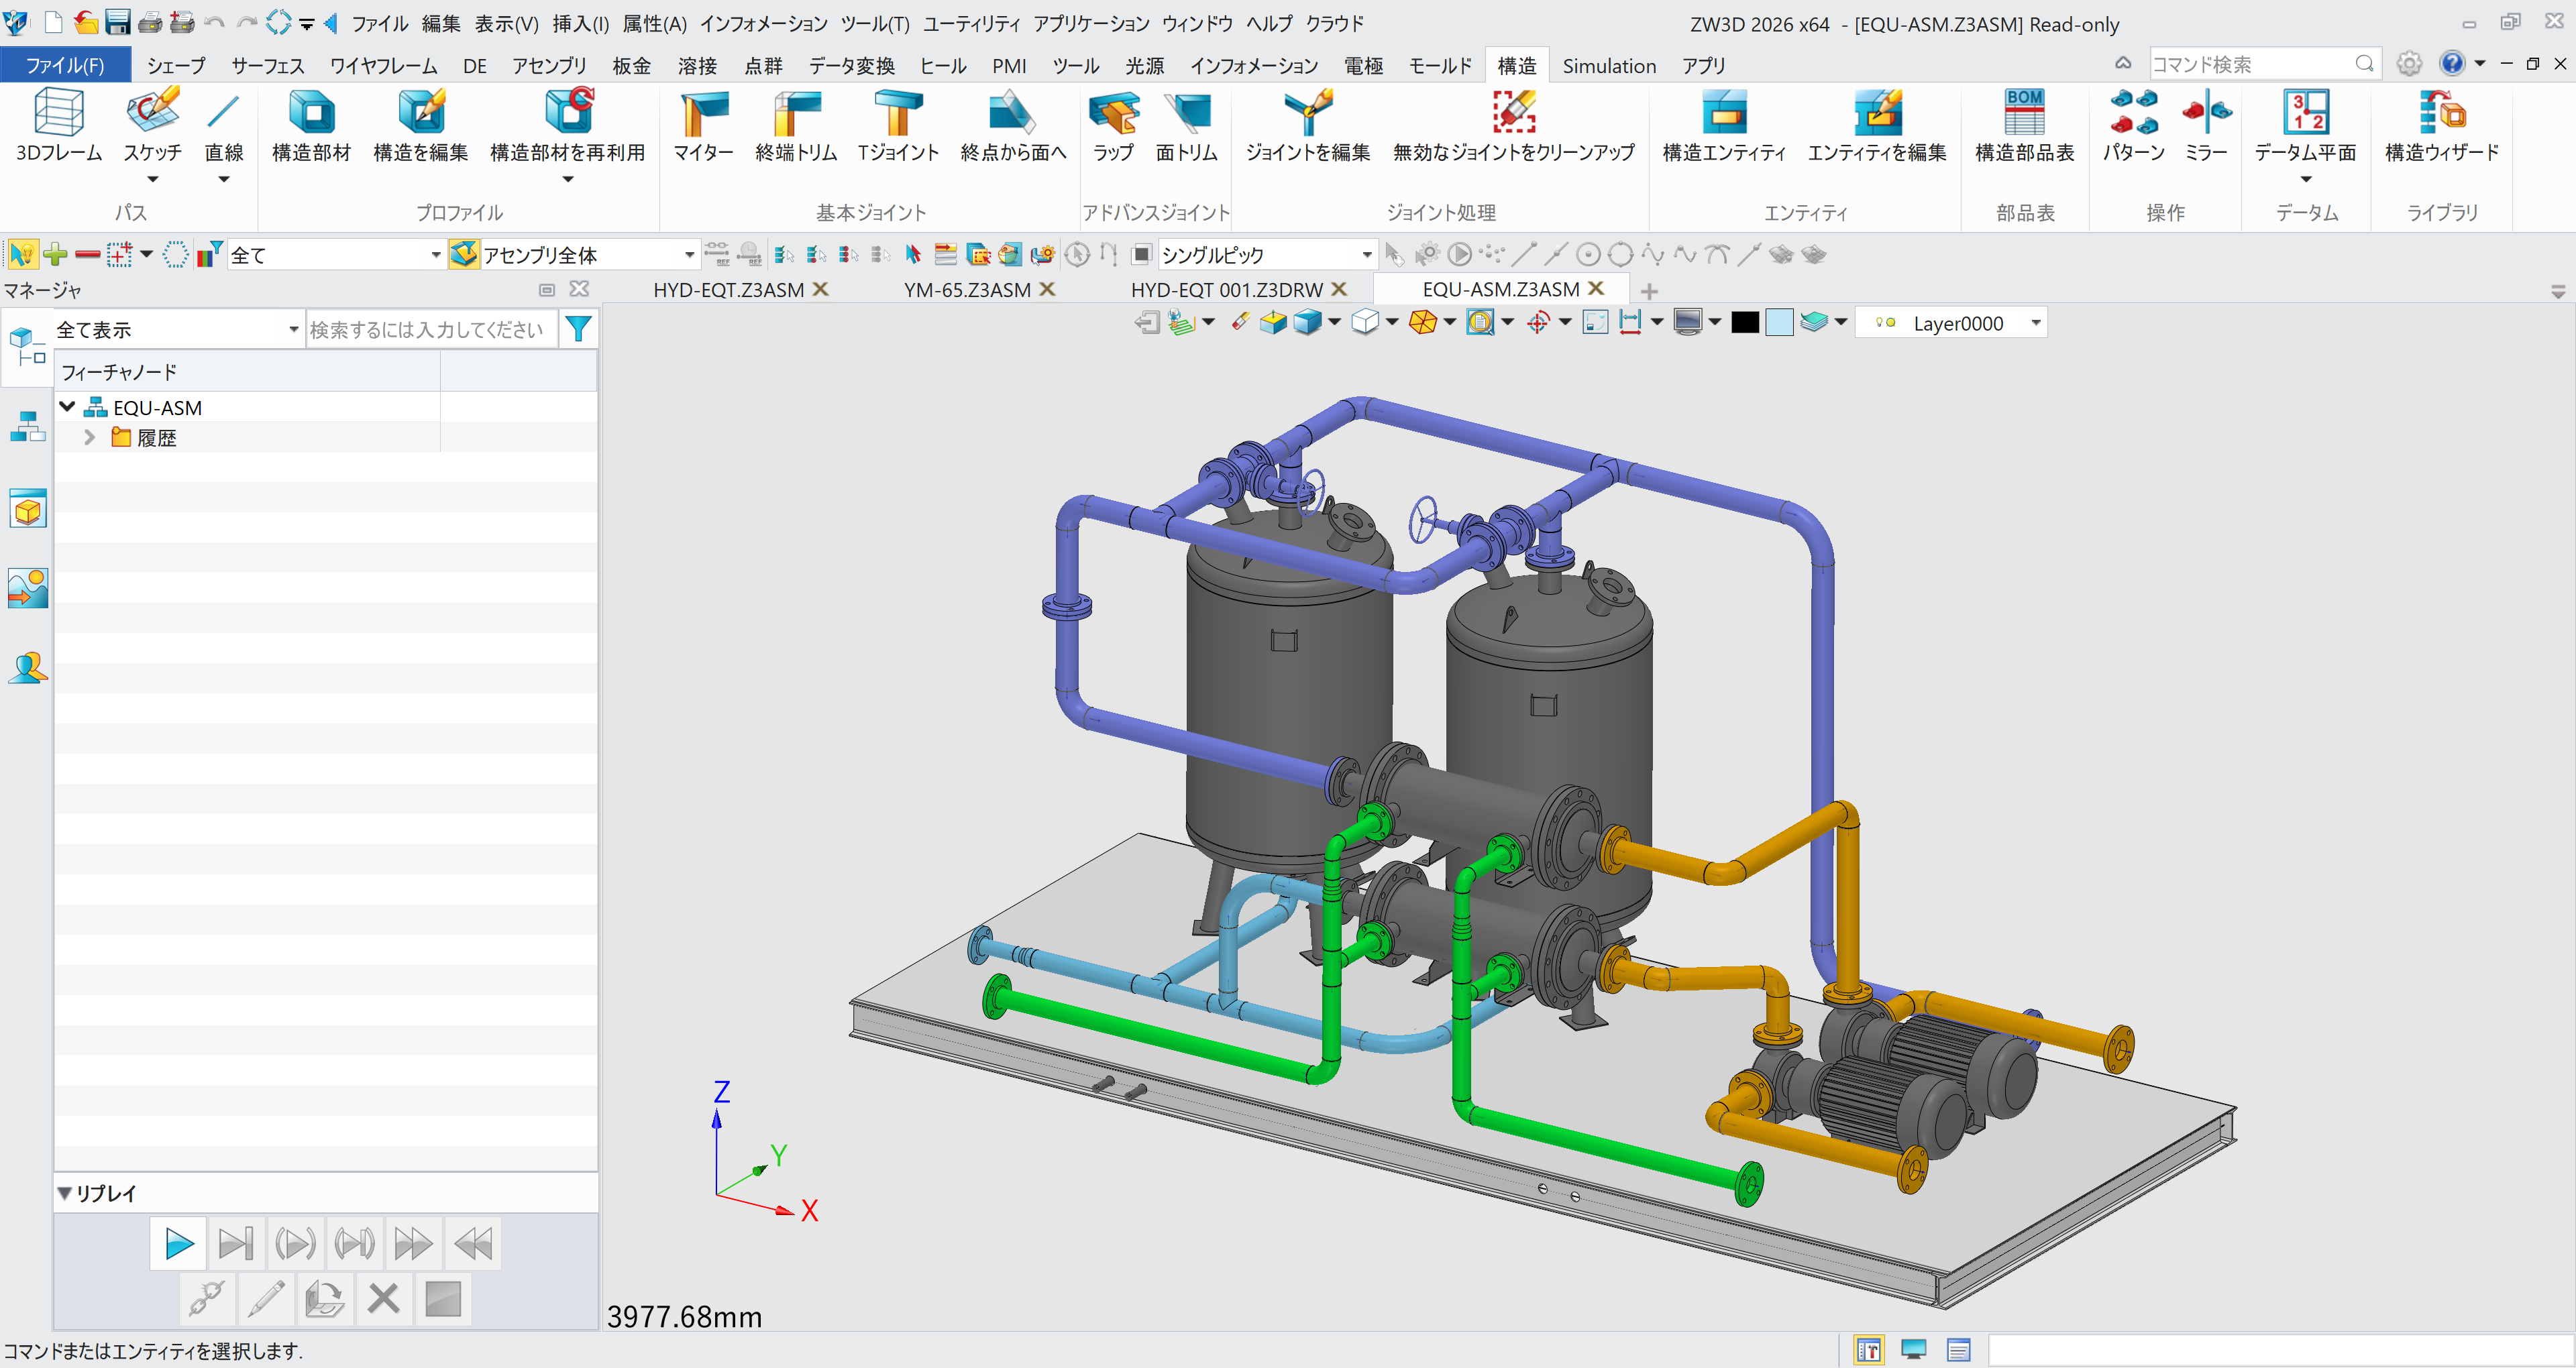The width and height of the screenshot is (2576, 1368).
Task: Open the ウィンドウ menu
Action: pyautogui.click(x=1197, y=23)
